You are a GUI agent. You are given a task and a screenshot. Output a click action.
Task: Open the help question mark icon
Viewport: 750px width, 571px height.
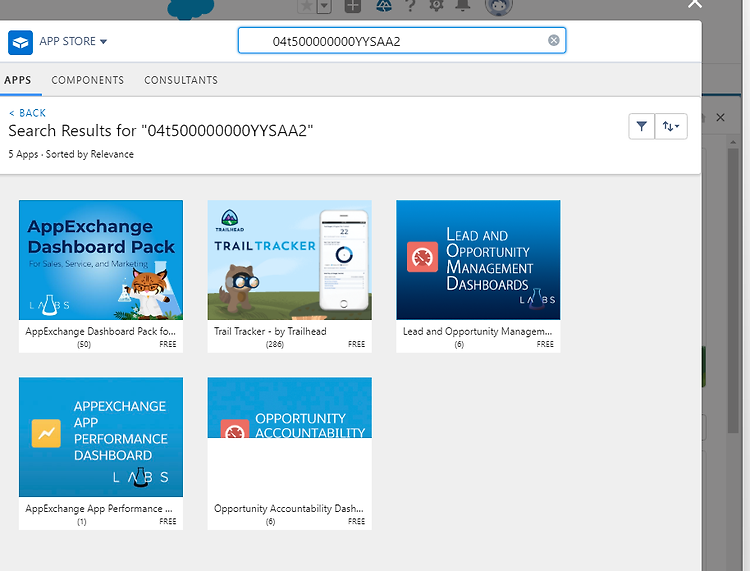click(410, 5)
